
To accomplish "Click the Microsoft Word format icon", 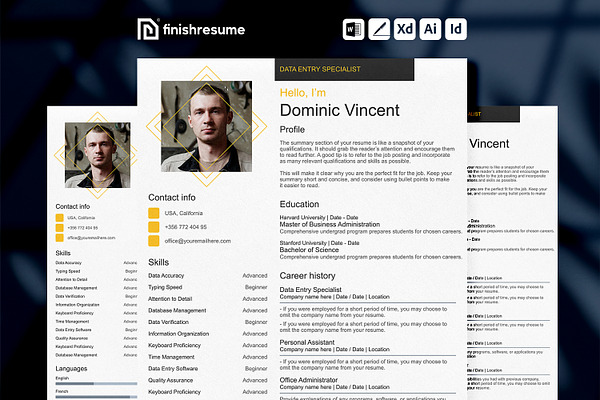I will [x=353, y=29].
